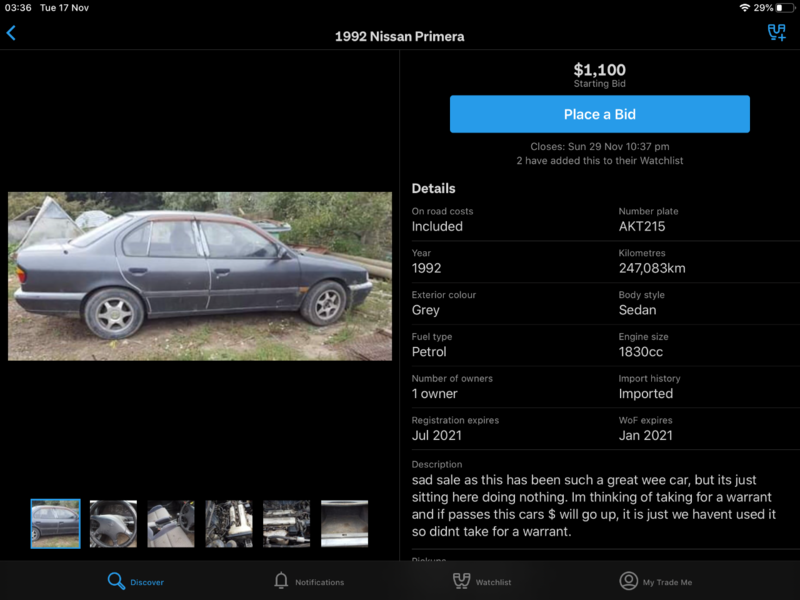
Task: Tap the '2 have added this to their Watchlist' text
Action: click(x=599, y=161)
